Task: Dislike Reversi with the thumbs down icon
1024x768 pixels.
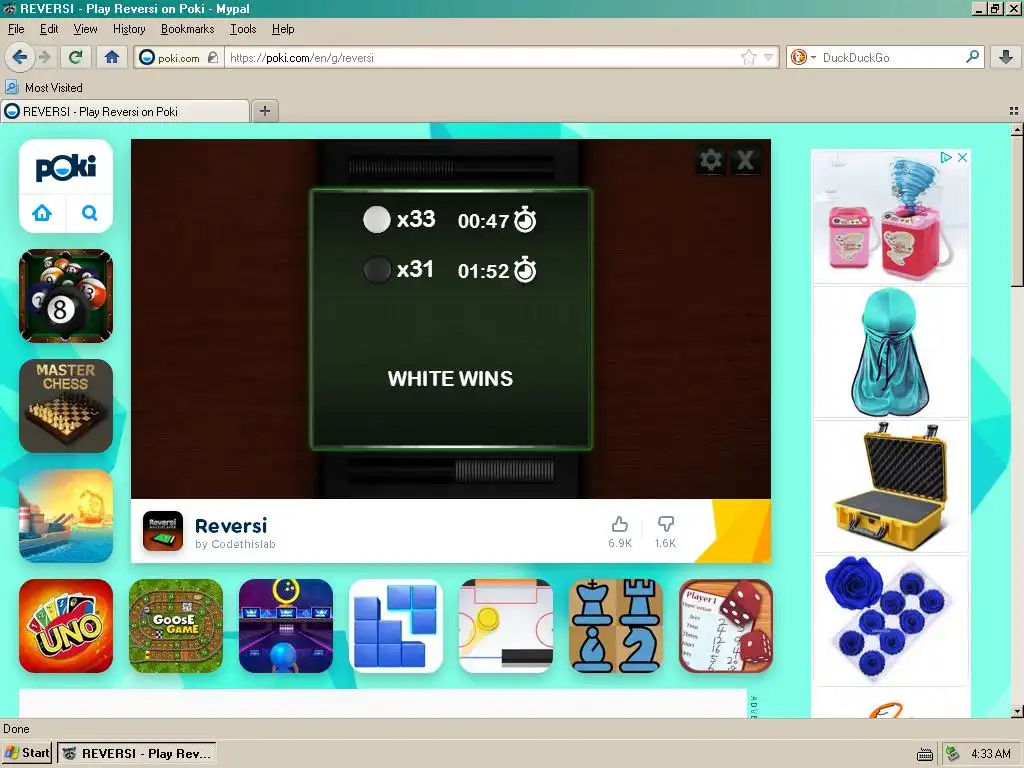Action: click(665, 524)
